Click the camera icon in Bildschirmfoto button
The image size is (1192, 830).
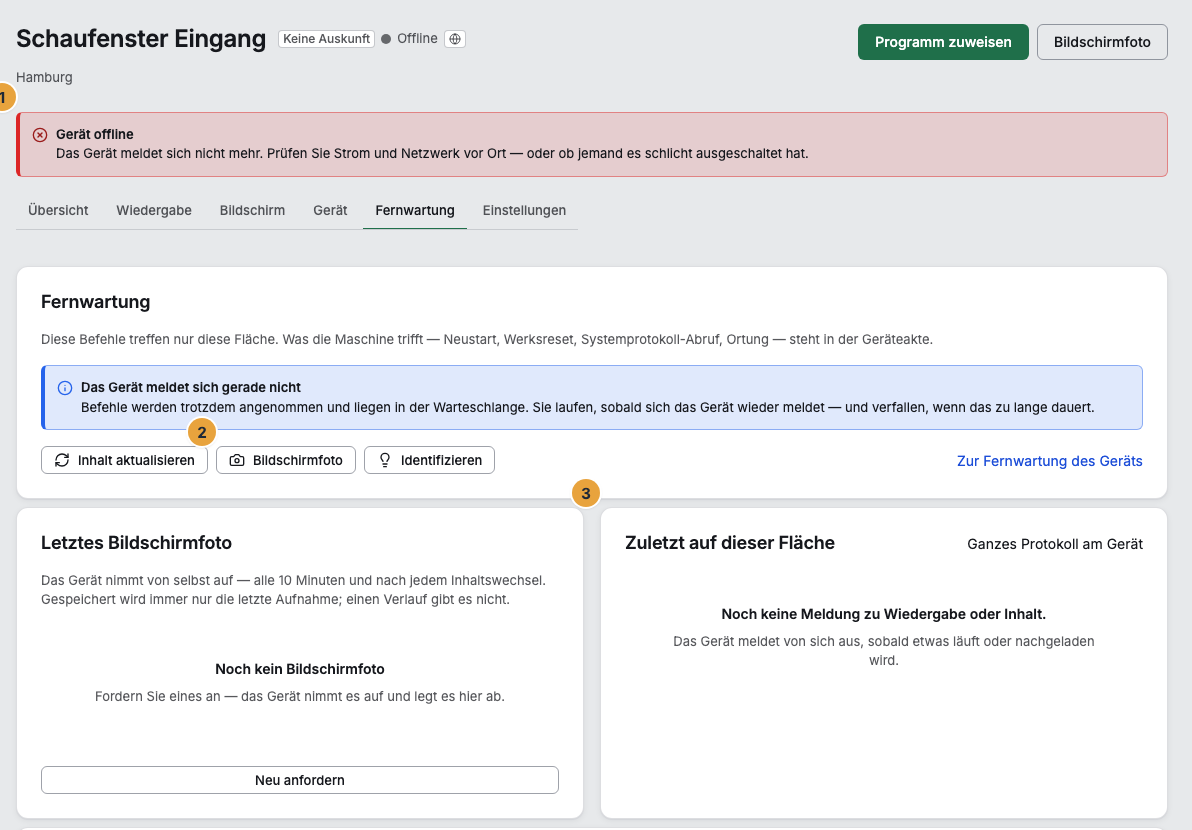pos(237,460)
